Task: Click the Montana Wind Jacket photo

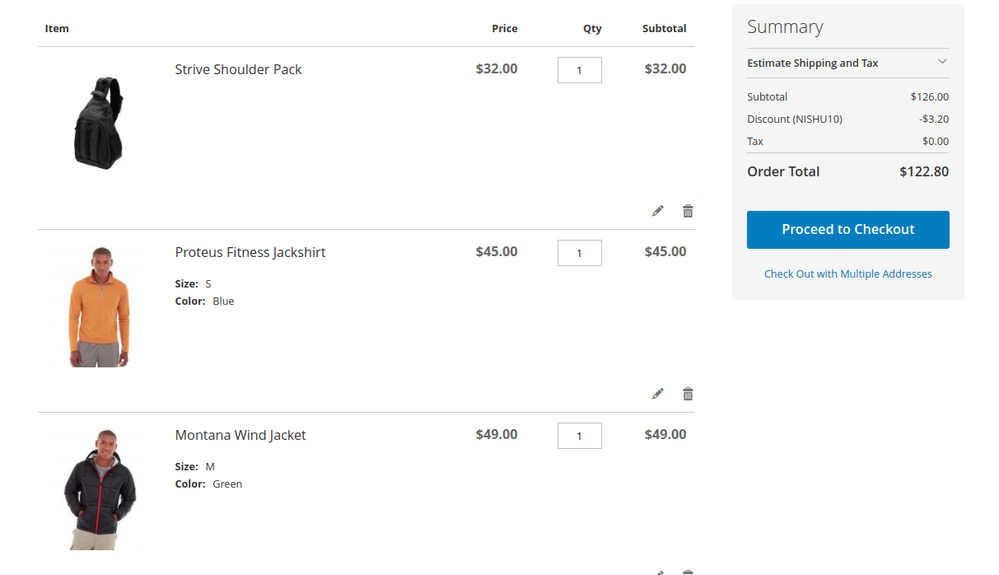Action: [x=99, y=489]
